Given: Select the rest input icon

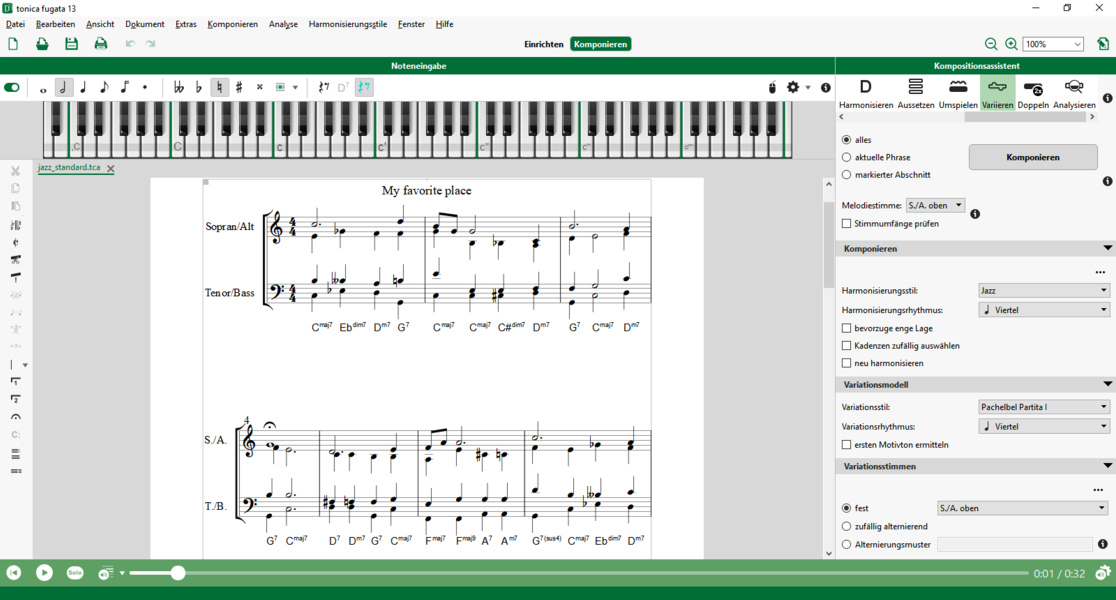Looking at the screenshot, I should click(324, 88).
